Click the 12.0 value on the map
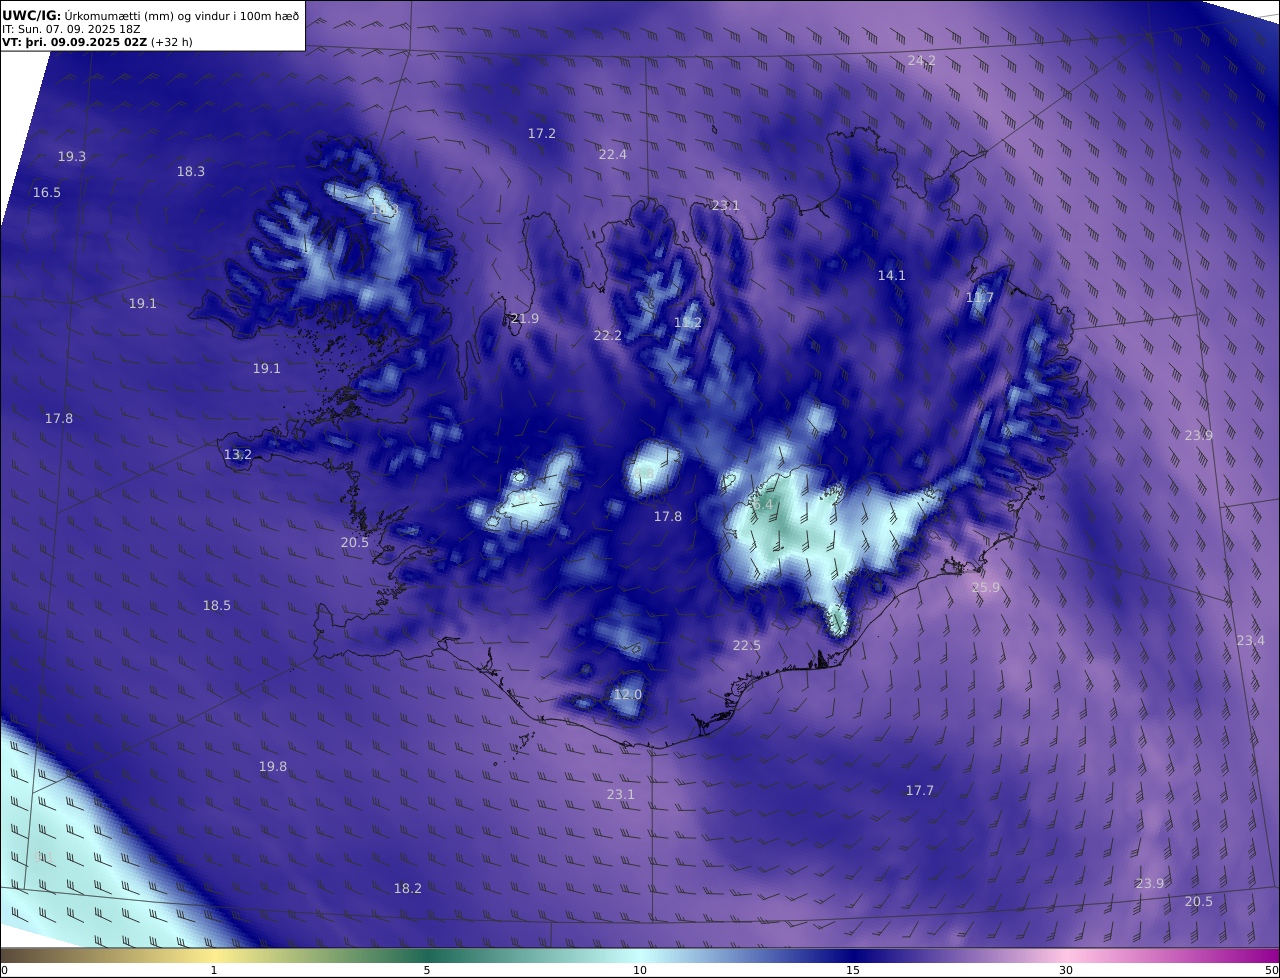The height and width of the screenshot is (978, 1280). [628, 695]
